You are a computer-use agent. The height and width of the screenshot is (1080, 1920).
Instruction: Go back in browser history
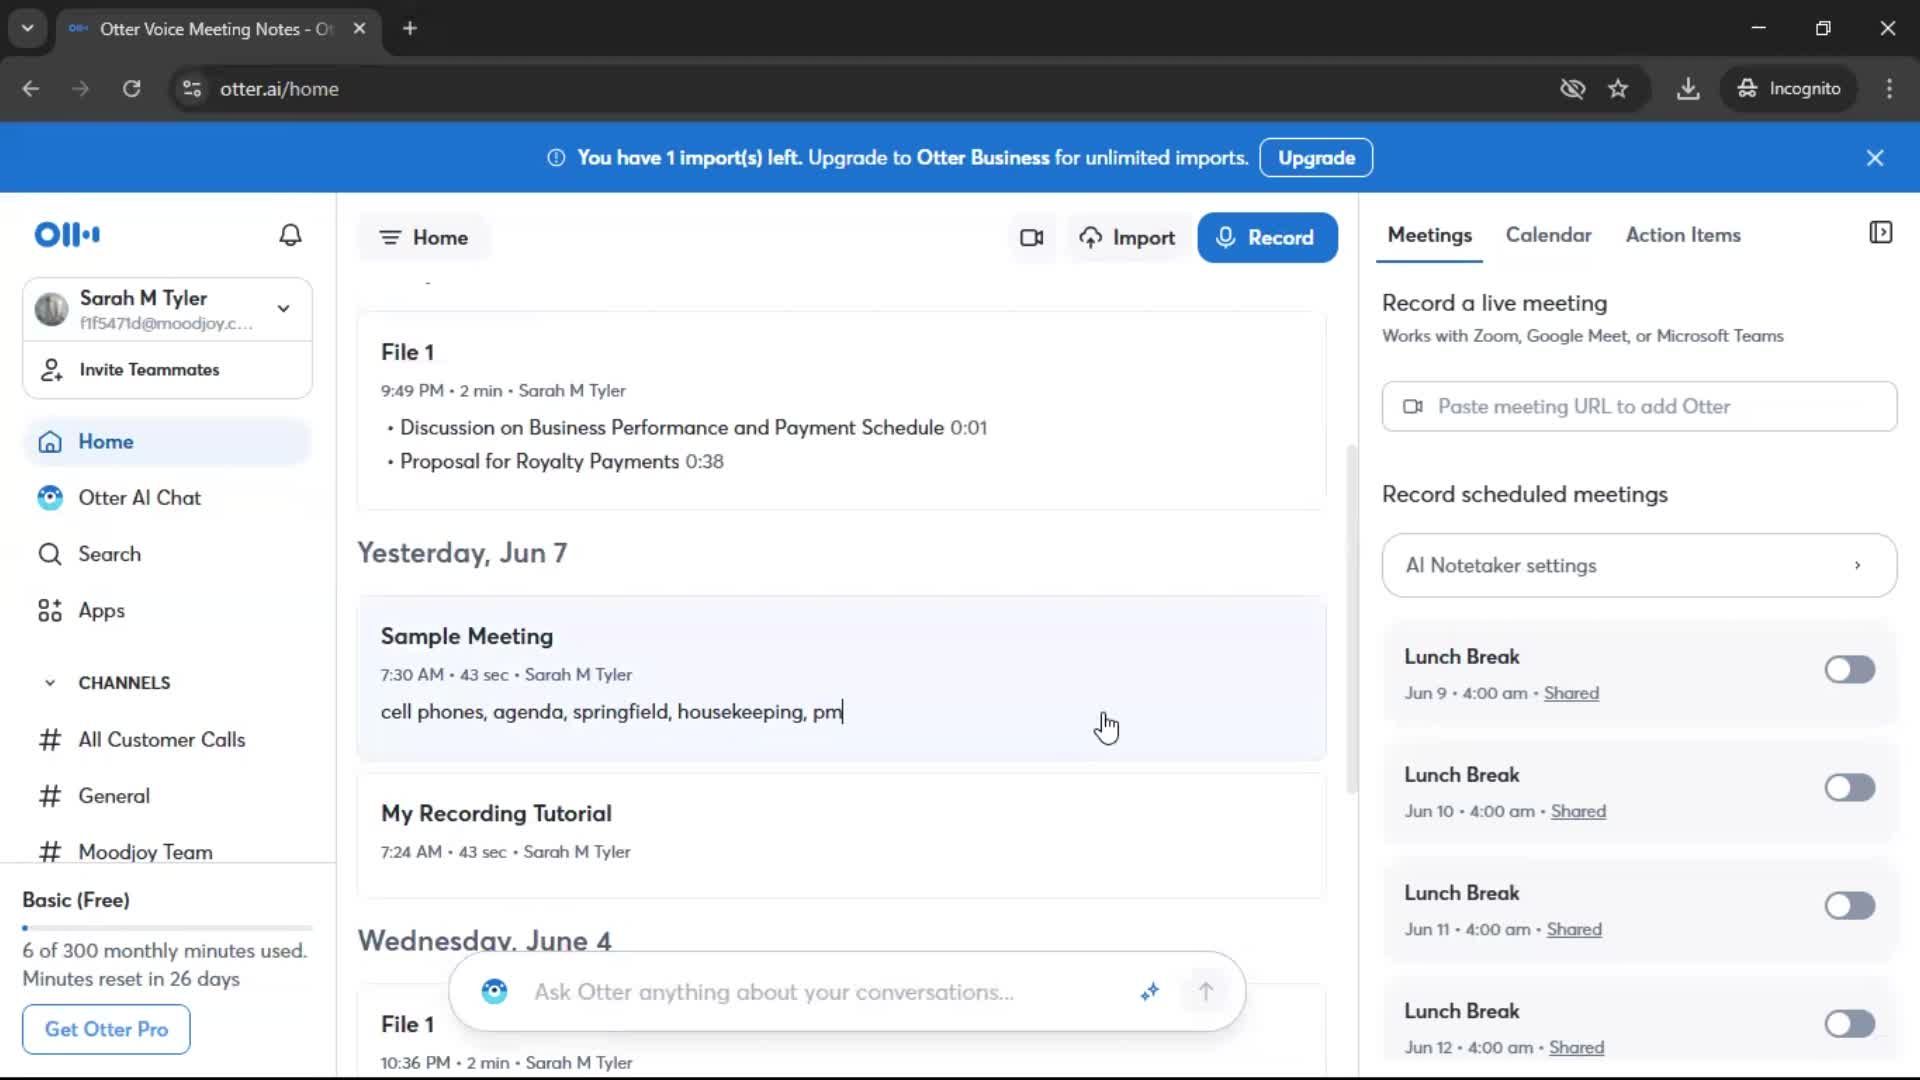click(31, 89)
